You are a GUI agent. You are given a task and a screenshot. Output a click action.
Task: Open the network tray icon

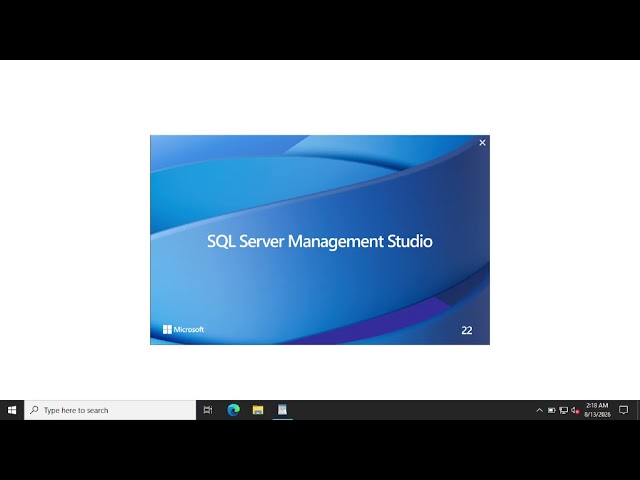click(x=563, y=410)
